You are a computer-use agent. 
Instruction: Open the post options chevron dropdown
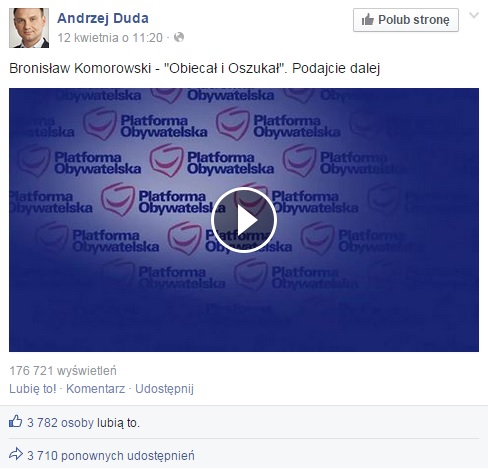coord(474,15)
